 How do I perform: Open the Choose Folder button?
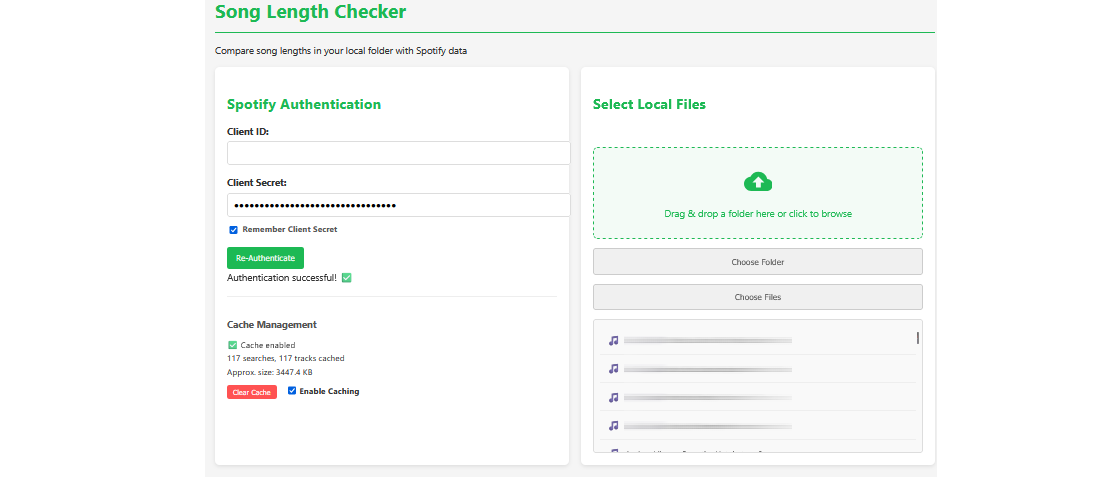pyautogui.click(x=758, y=261)
